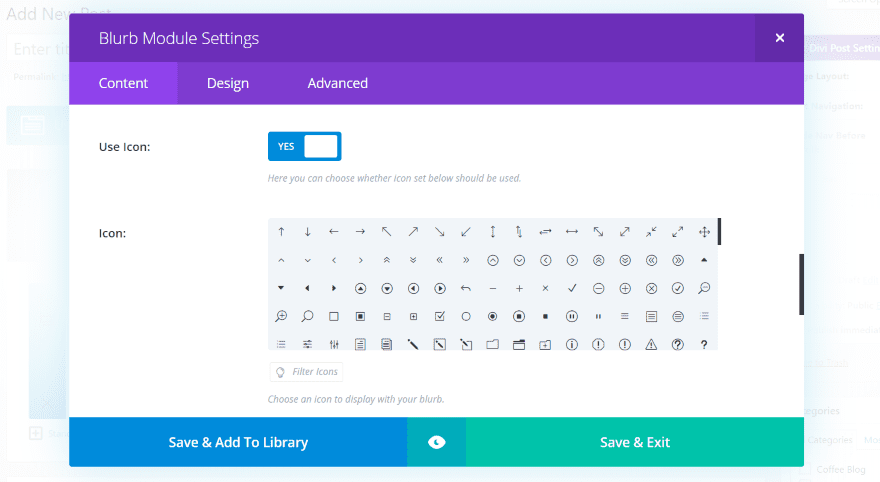Toggle the Use Icon switch
880x482 pixels.
(304, 146)
